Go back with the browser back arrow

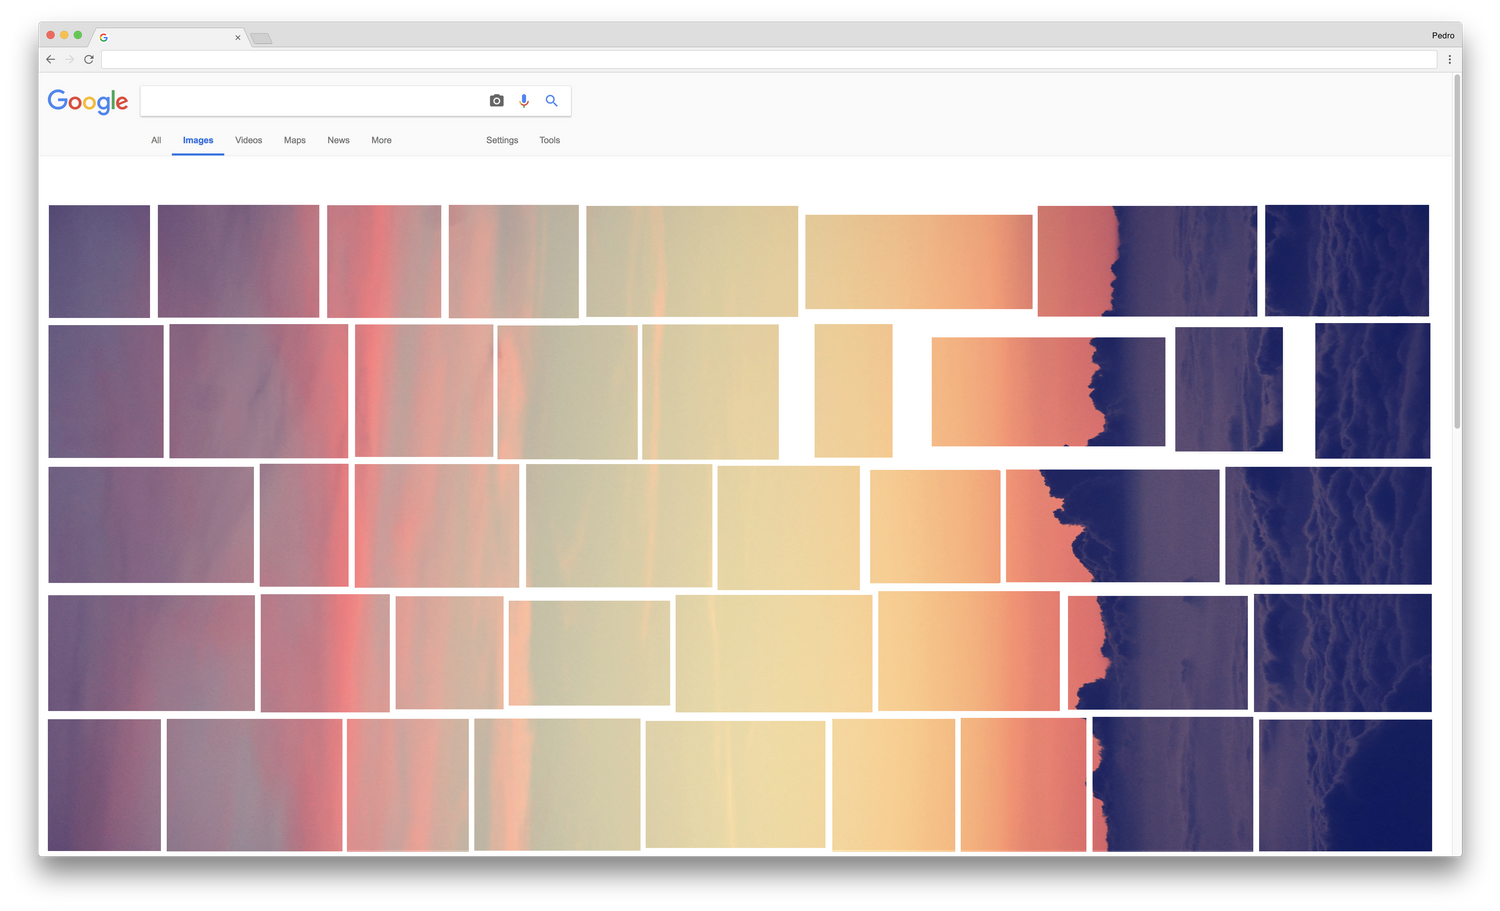[51, 59]
